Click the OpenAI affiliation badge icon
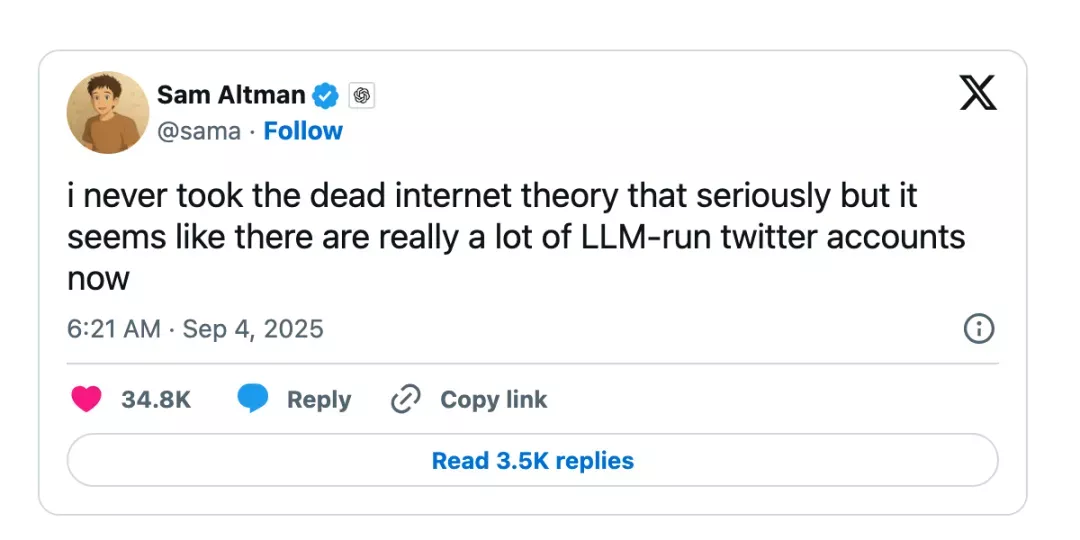Screen dimensions: 1080x540 tap(361, 96)
